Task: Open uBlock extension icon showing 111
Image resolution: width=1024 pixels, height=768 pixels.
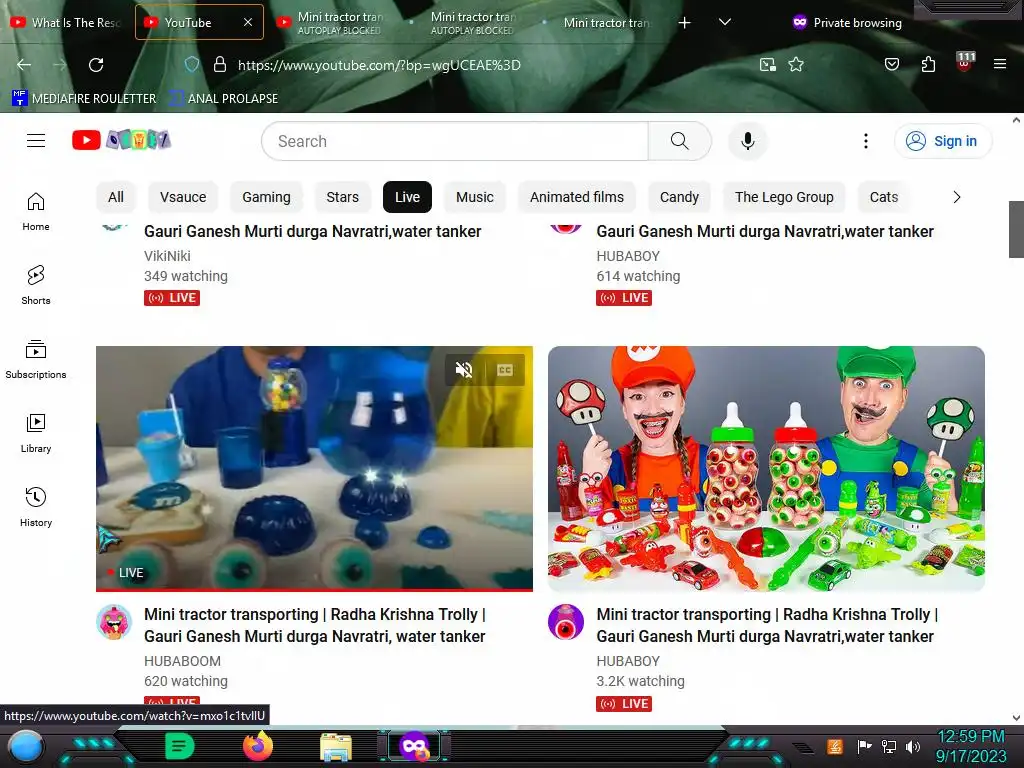Action: [x=965, y=62]
